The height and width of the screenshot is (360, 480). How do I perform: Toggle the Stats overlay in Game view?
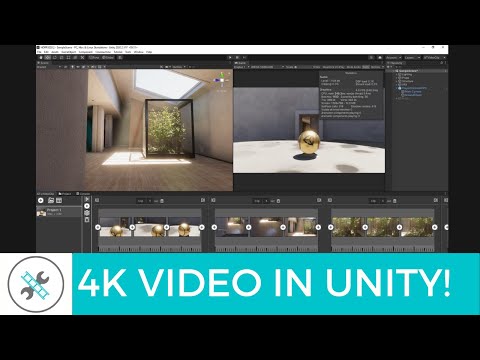pyautogui.click(x=366, y=67)
